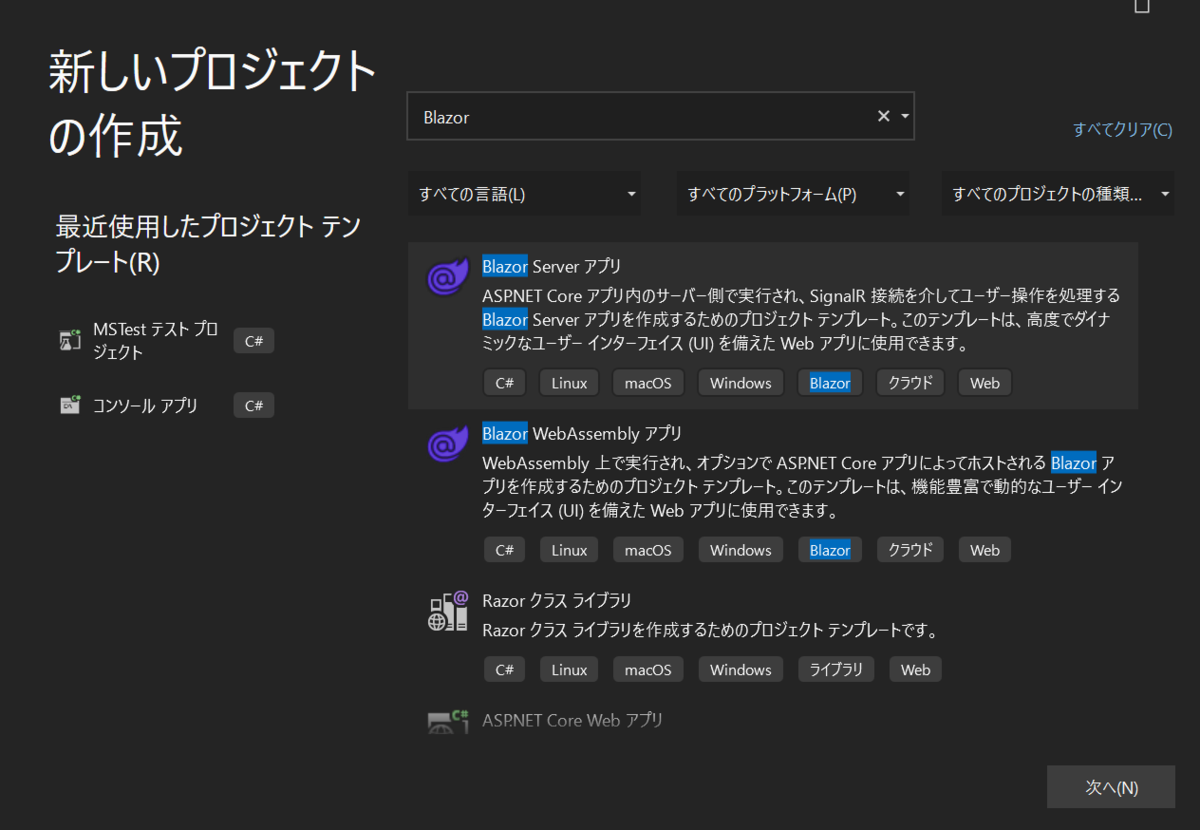Image resolution: width=1200 pixels, height=830 pixels.
Task: Click the Linux tag under Blazor WebAssembly
Action: (x=569, y=550)
